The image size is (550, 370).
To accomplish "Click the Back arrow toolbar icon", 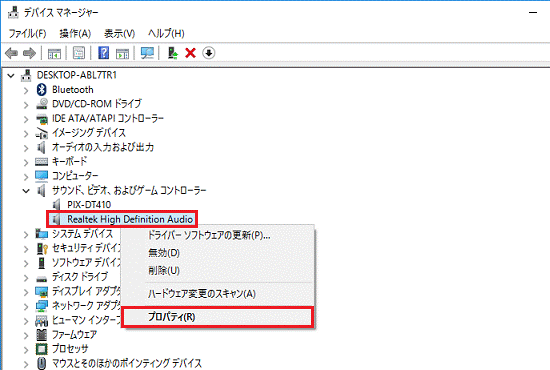I will 12,53.
